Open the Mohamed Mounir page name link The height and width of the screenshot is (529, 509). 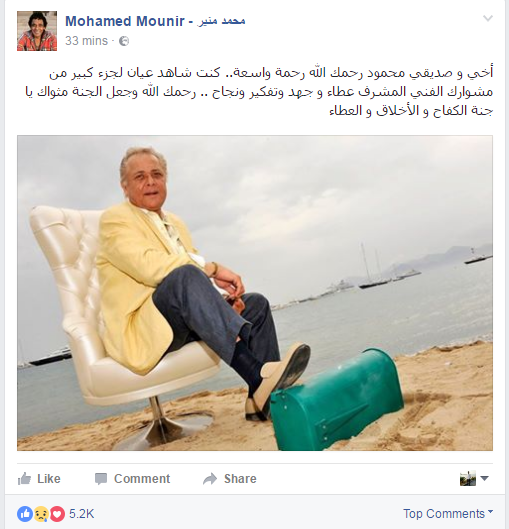point(155,21)
